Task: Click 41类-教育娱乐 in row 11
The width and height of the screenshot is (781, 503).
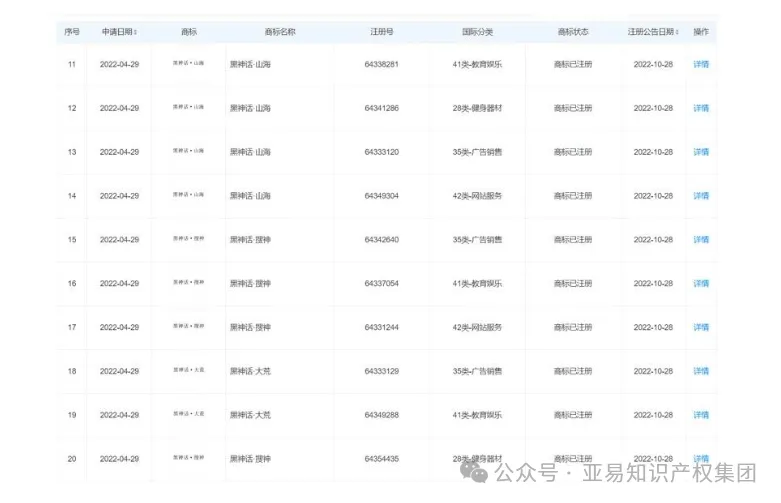Action: click(x=477, y=64)
